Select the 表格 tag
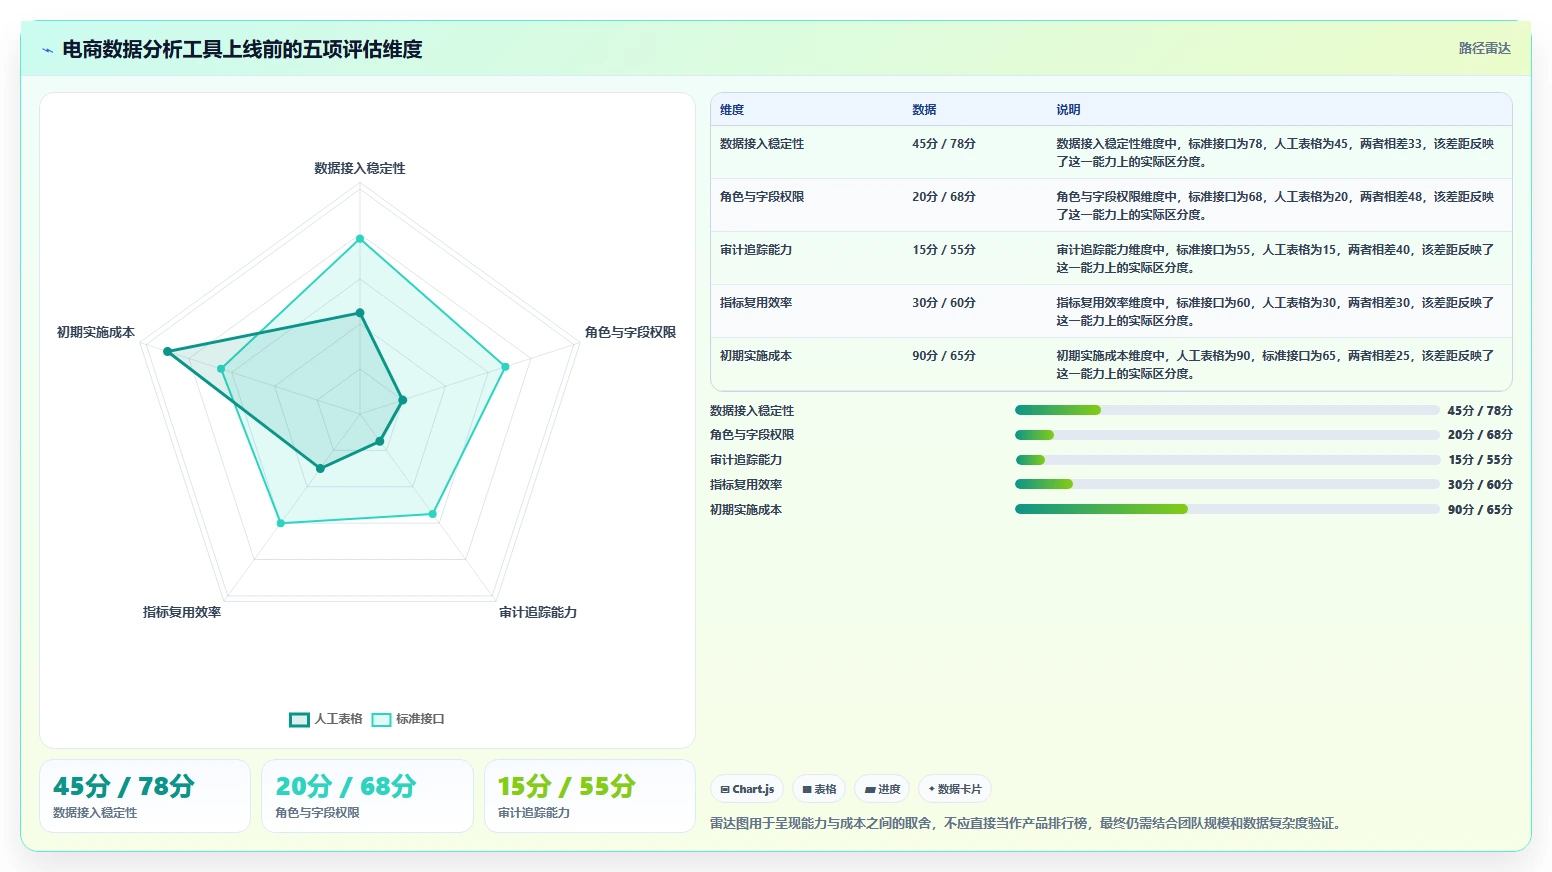 click(819, 789)
